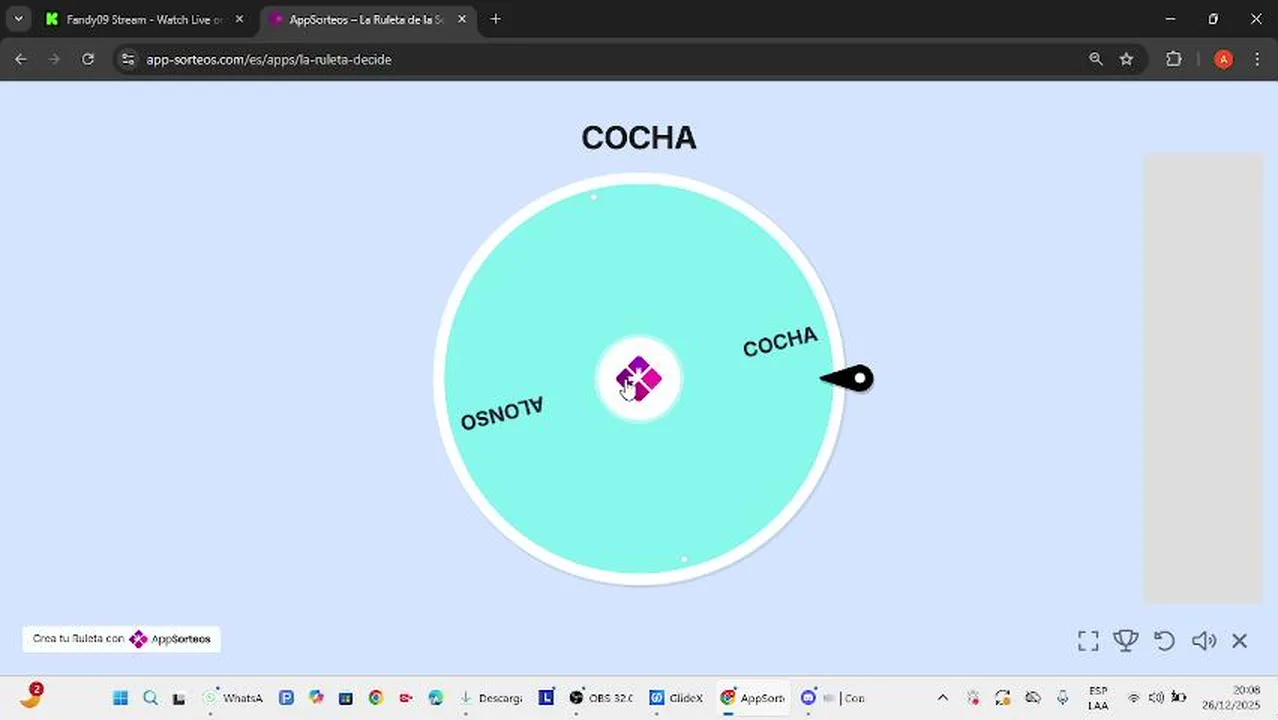Screen dimensions: 1278x720
Task: Open the weather widget with badge 2
Action: tap(30, 696)
